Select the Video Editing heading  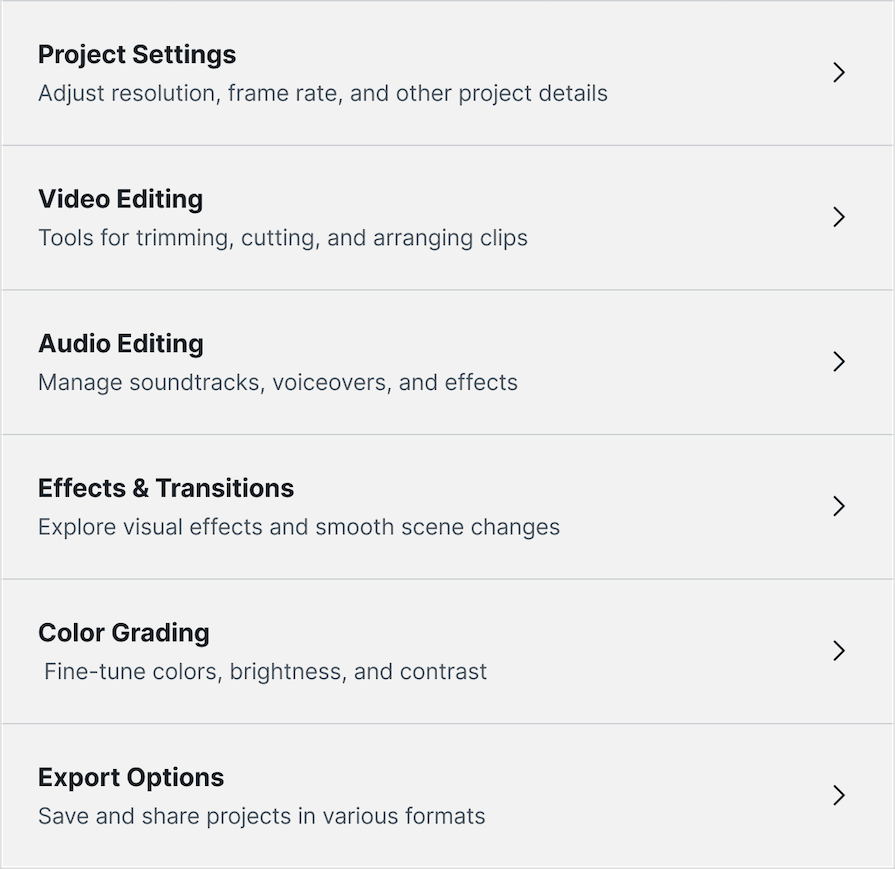click(x=120, y=199)
